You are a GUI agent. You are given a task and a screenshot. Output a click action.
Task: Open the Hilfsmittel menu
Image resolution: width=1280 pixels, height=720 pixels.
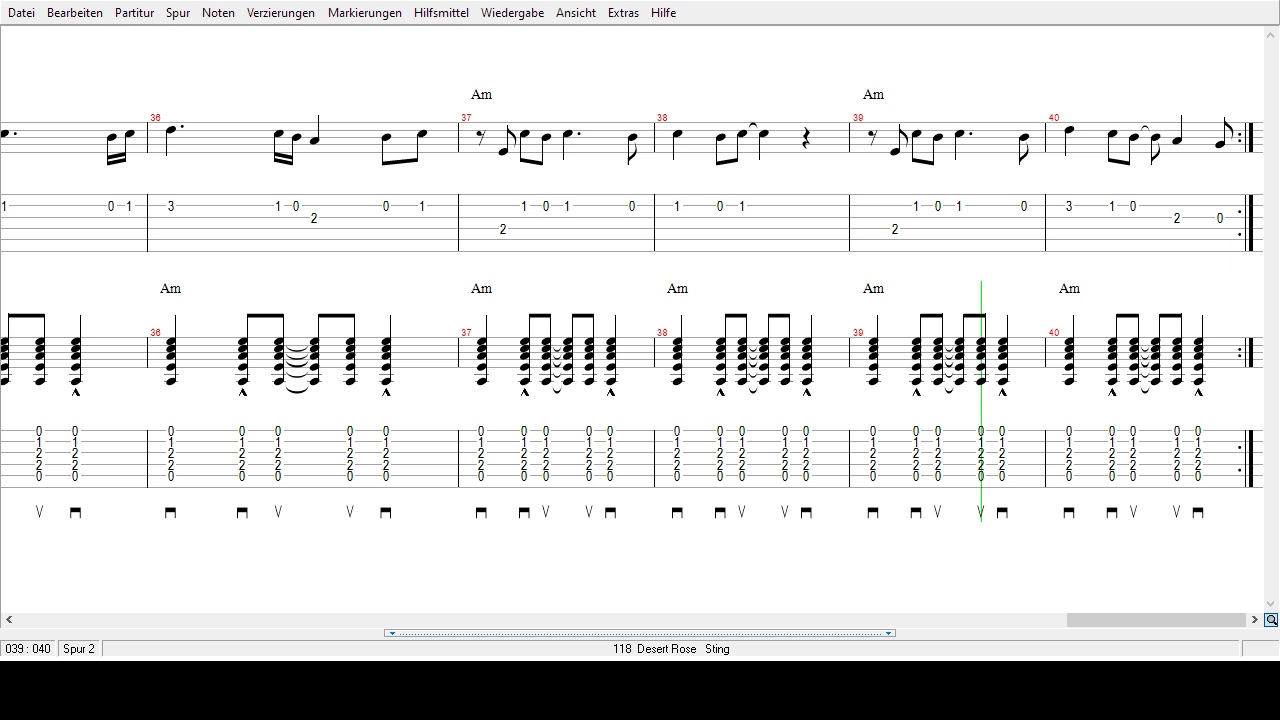point(441,13)
